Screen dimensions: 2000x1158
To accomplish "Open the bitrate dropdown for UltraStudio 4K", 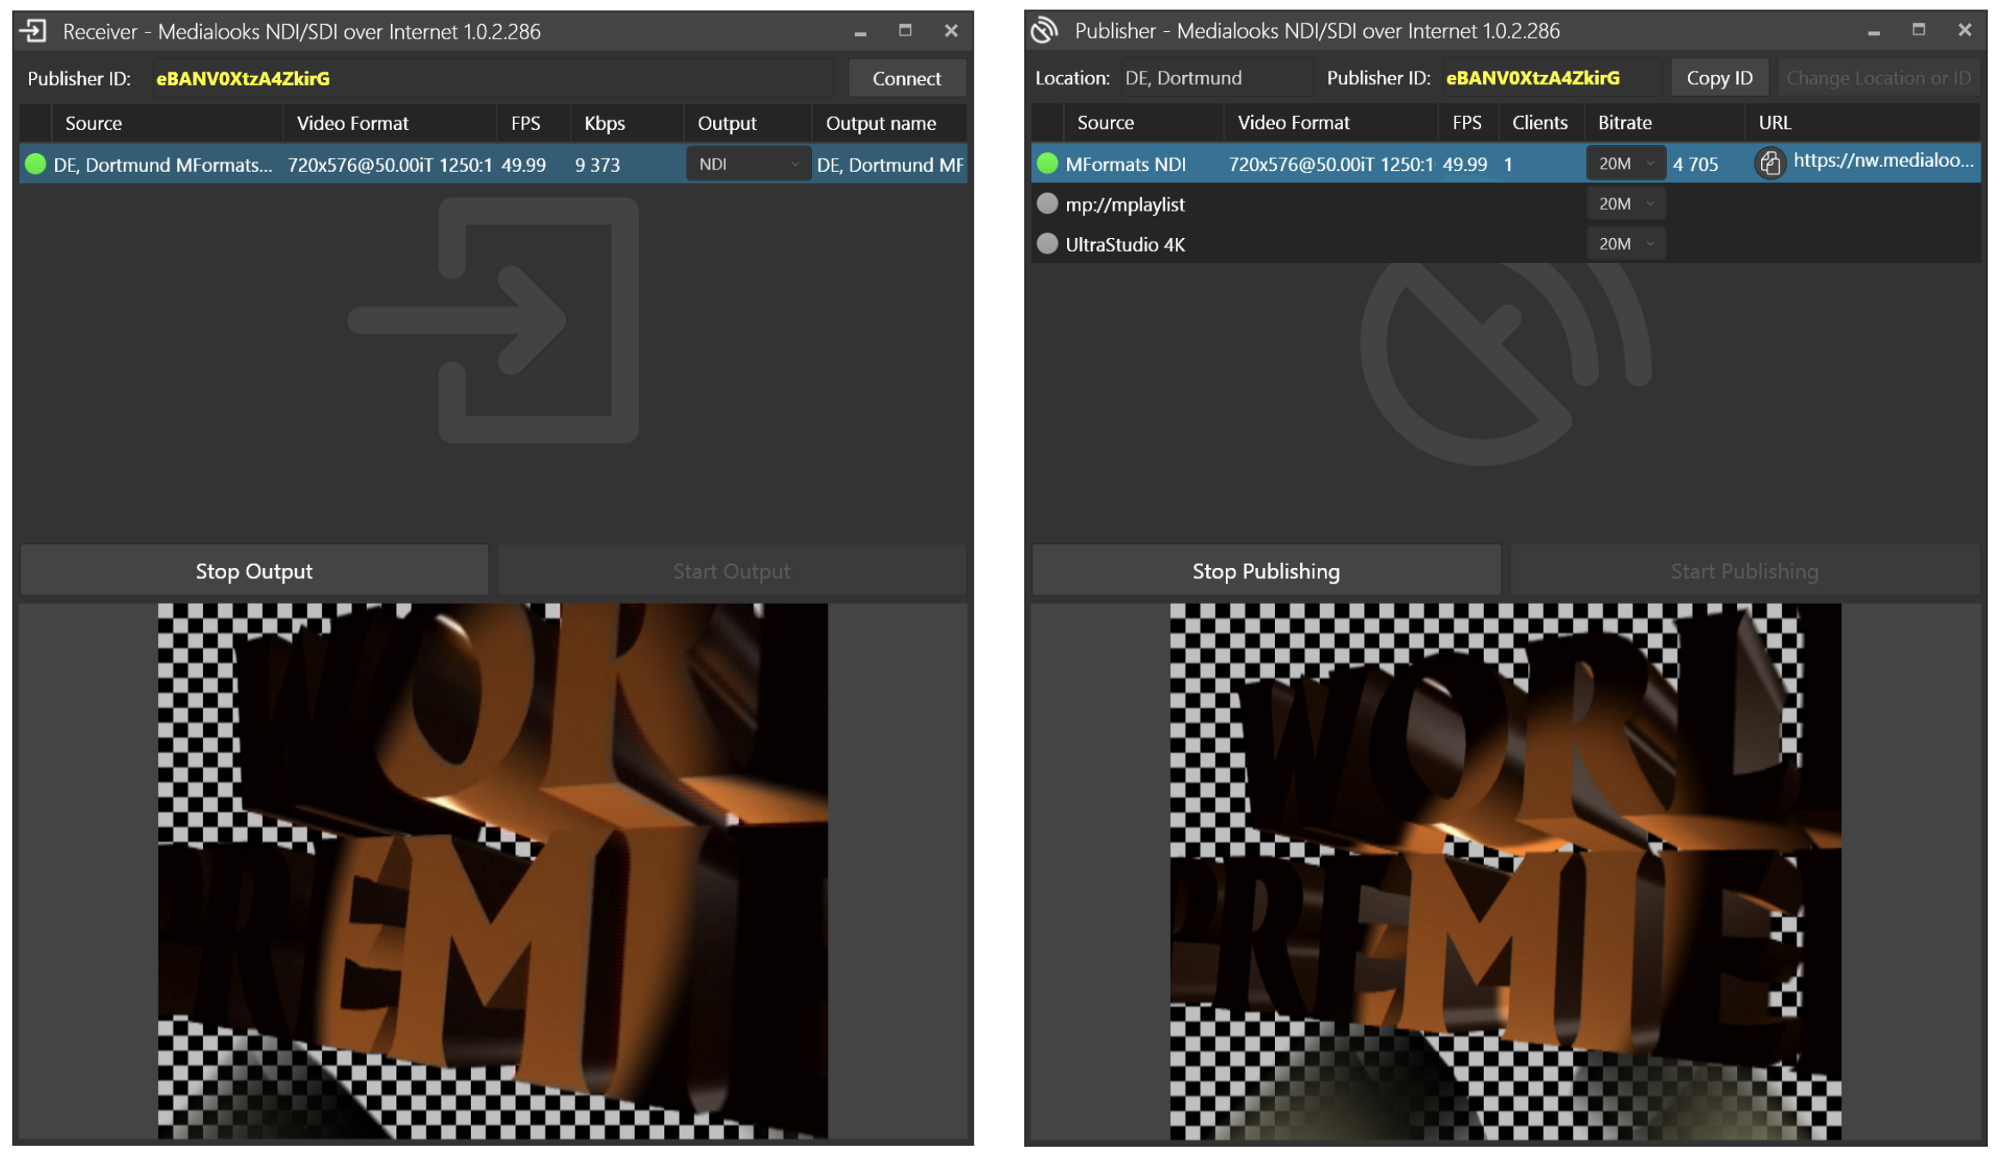I will (1625, 243).
